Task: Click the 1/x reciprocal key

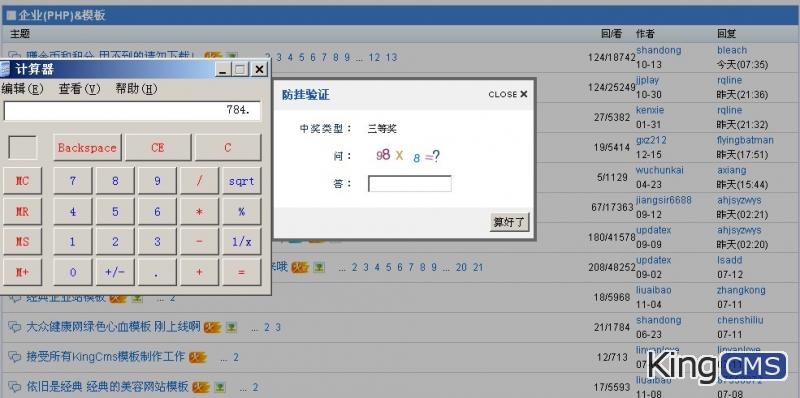Action: coord(241,241)
